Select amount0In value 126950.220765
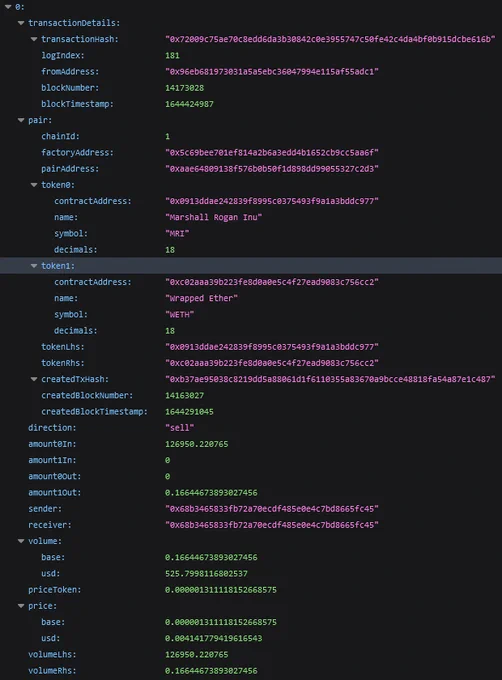Viewport: 502px width, 680px height. 196,444
